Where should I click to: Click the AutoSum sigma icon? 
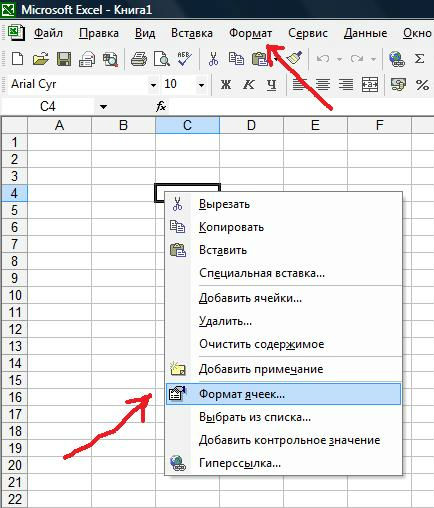[419, 59]
